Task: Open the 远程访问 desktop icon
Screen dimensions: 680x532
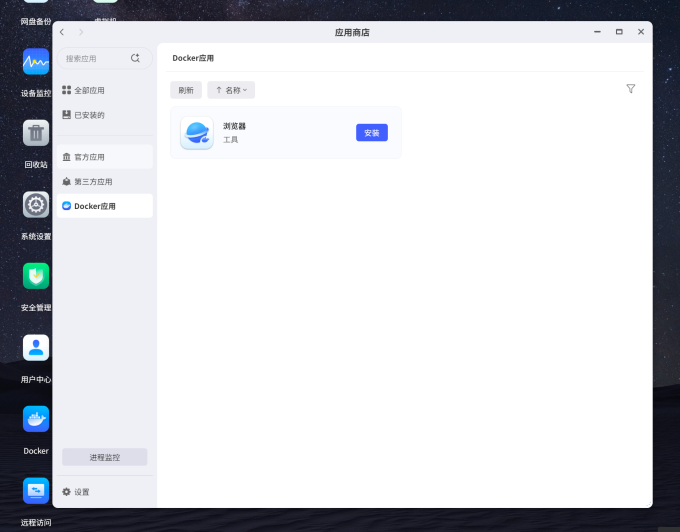Action: point(36,490)
